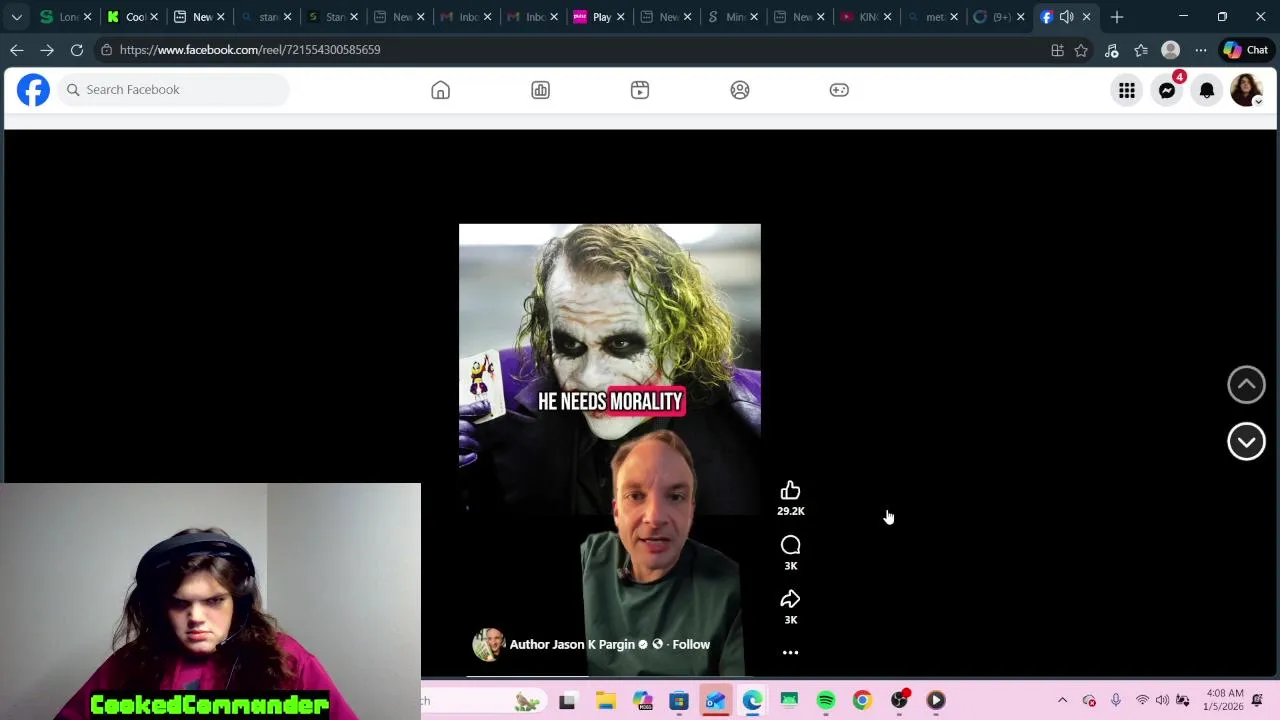Click the Search Facebook field

174,90
